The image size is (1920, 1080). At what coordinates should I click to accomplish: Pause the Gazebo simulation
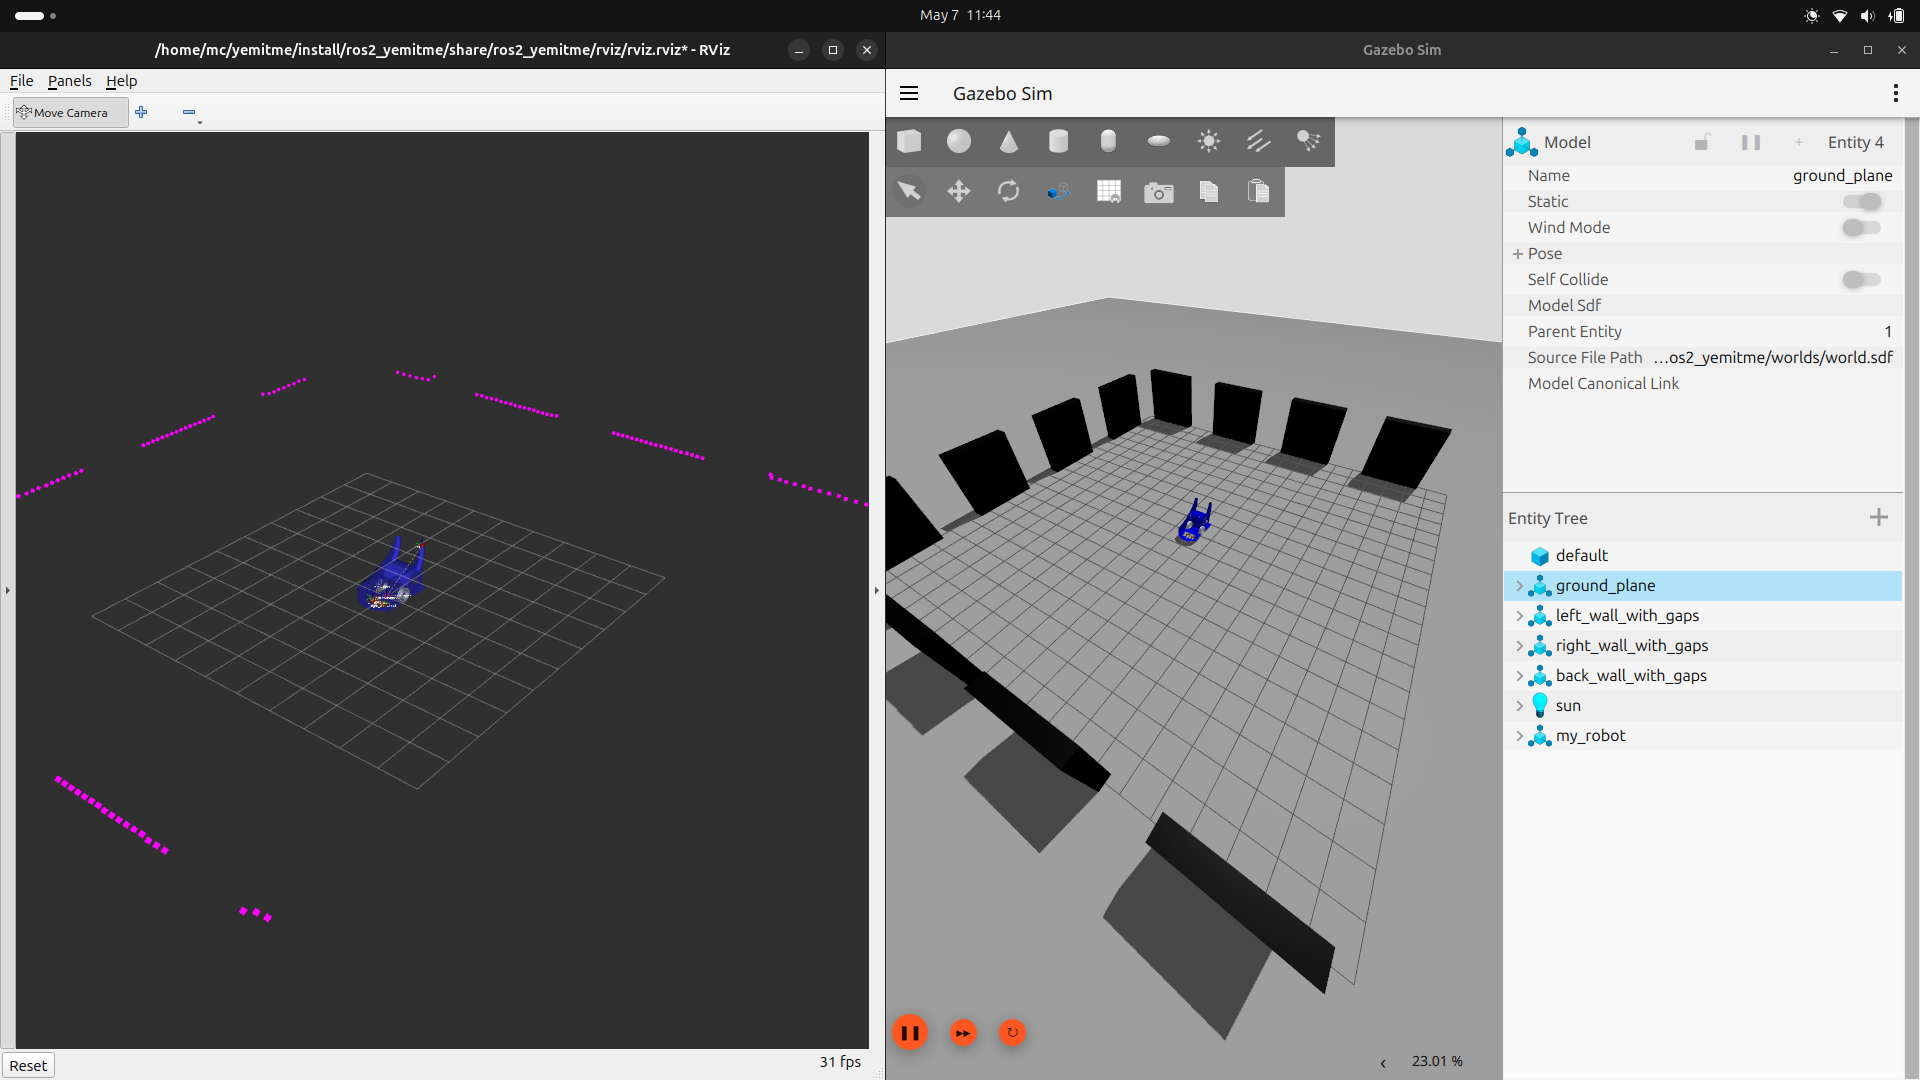coord(910,1033)
